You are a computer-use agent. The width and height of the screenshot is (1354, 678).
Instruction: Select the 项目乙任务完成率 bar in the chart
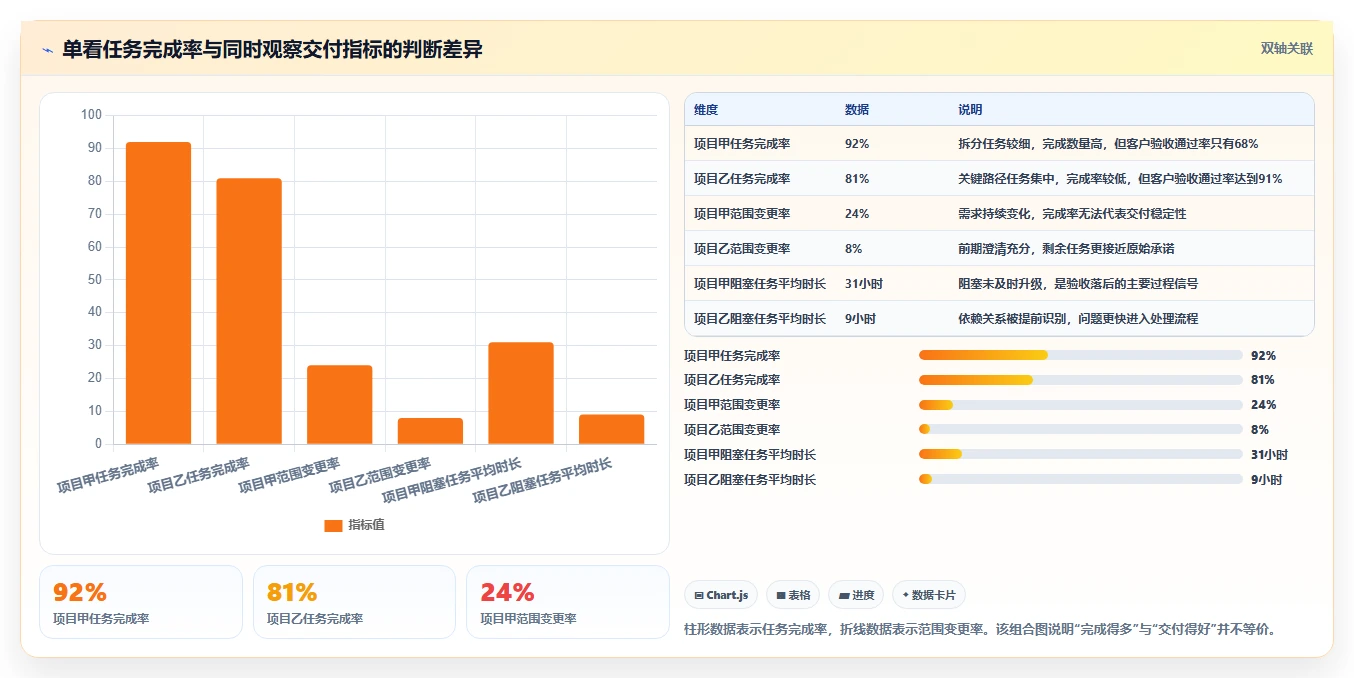tap(249, 311)
